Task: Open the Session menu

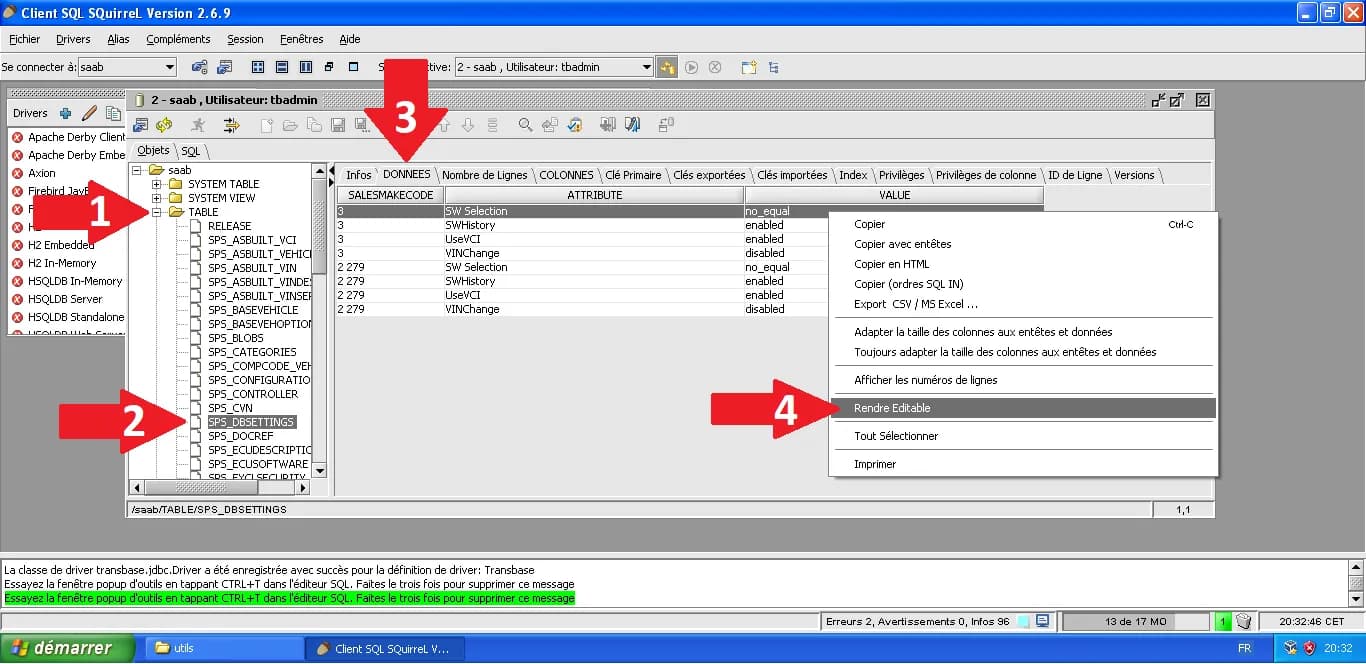Action: (x=244, y=39)
